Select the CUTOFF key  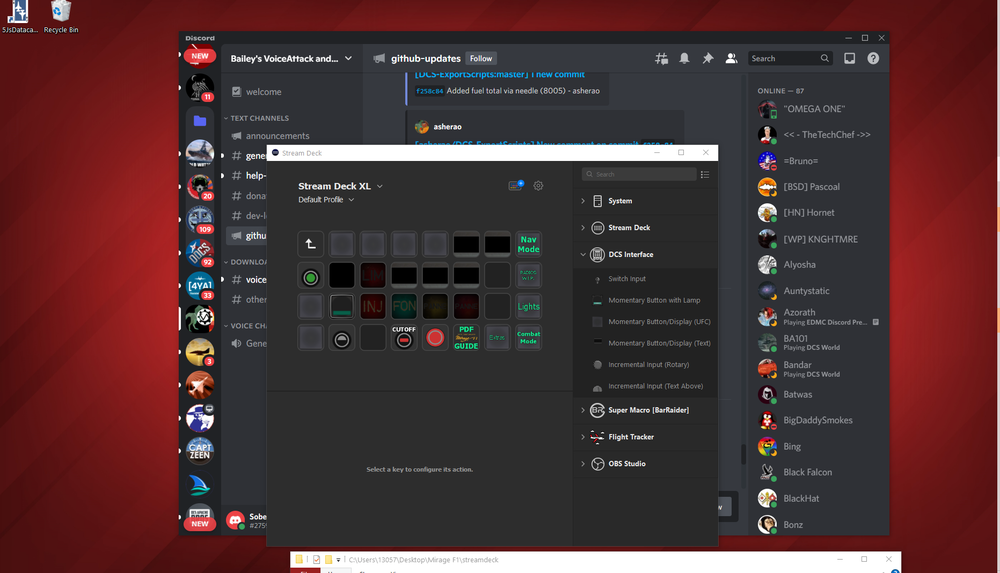click(x=404, y=337)
